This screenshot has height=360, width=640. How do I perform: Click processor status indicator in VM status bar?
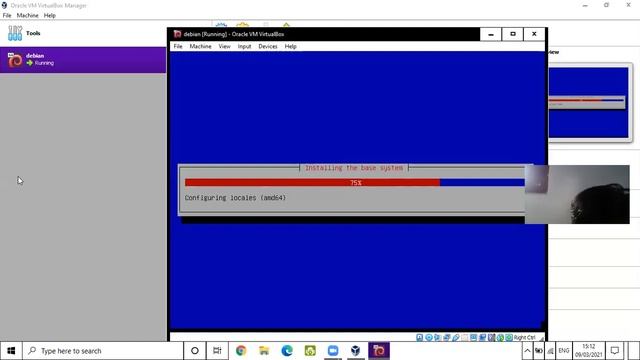491,338
